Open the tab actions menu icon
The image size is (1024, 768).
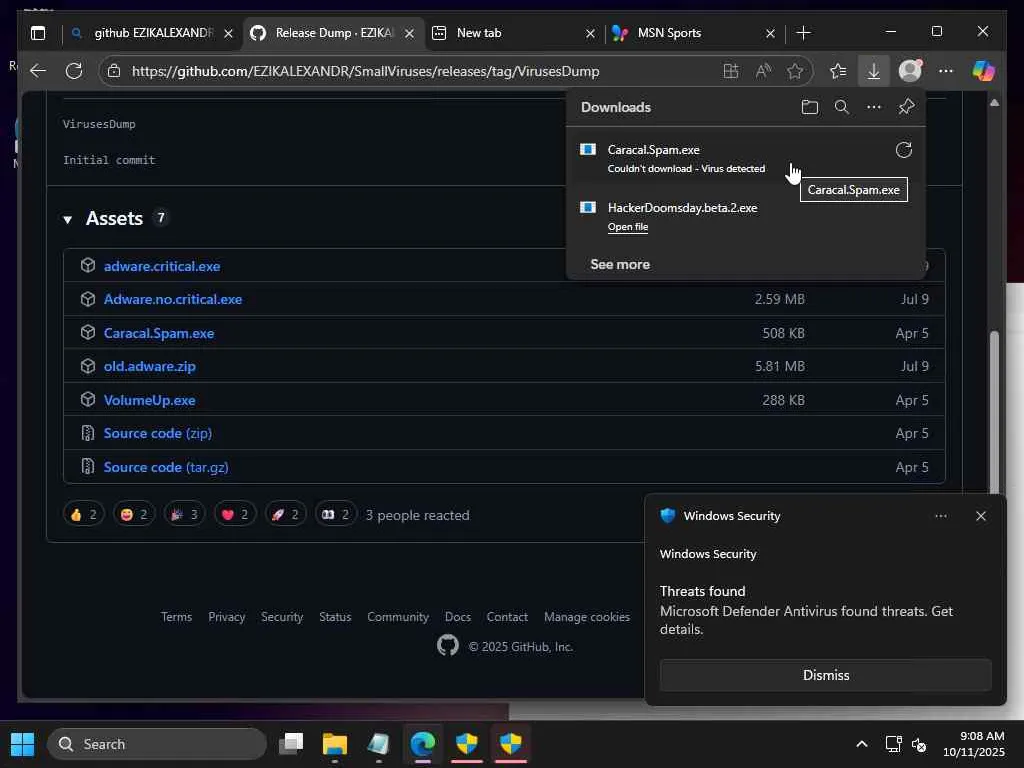(38, 33)
